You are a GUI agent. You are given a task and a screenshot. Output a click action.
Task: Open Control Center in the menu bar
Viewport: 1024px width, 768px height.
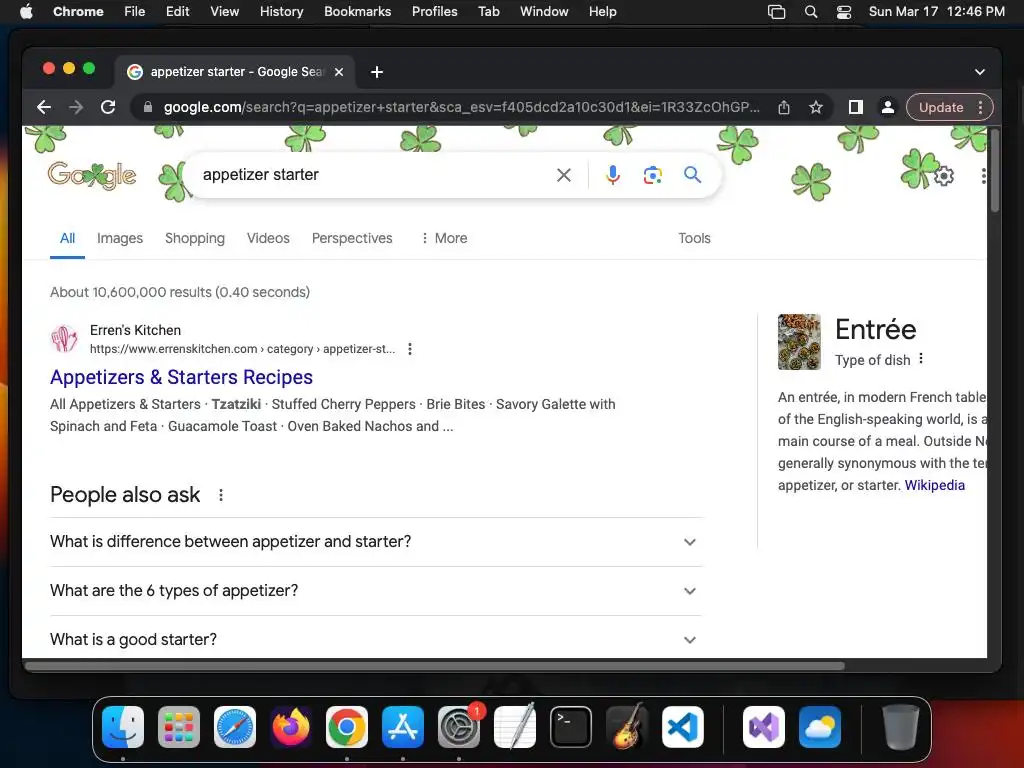point(844,12)
